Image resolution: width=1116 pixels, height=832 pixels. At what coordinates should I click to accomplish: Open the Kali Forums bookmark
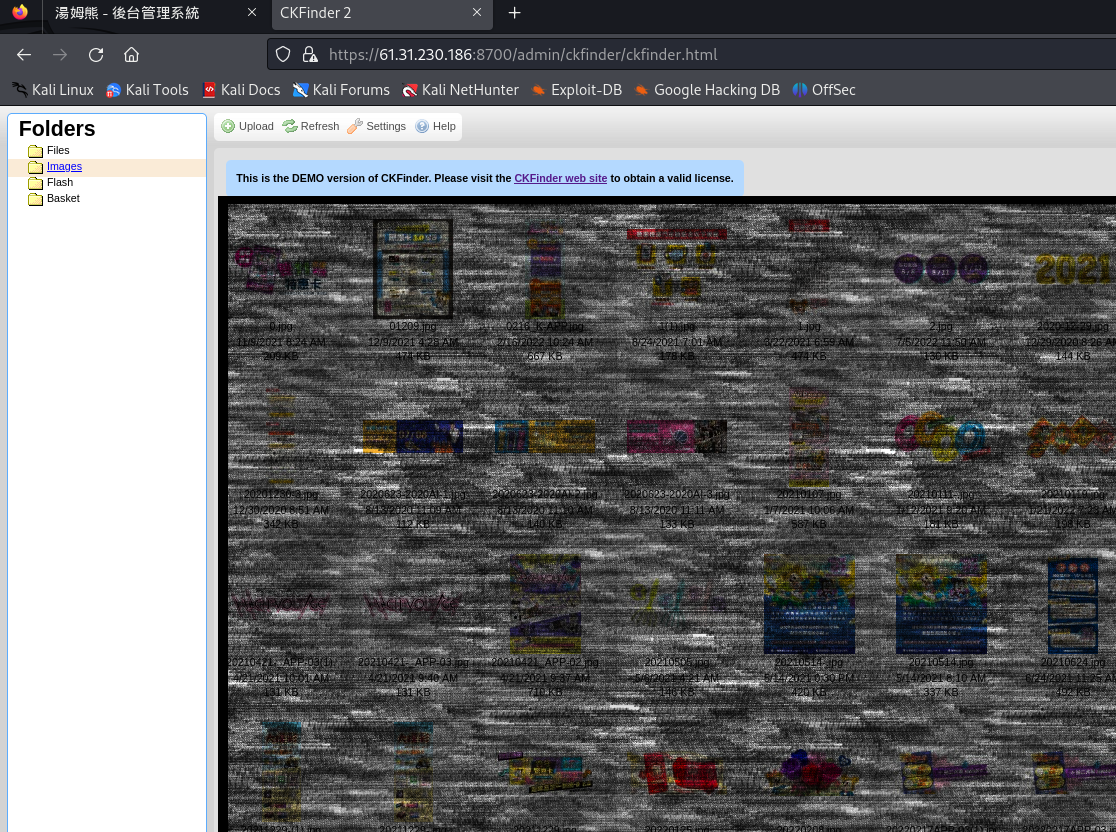[342, 90]
